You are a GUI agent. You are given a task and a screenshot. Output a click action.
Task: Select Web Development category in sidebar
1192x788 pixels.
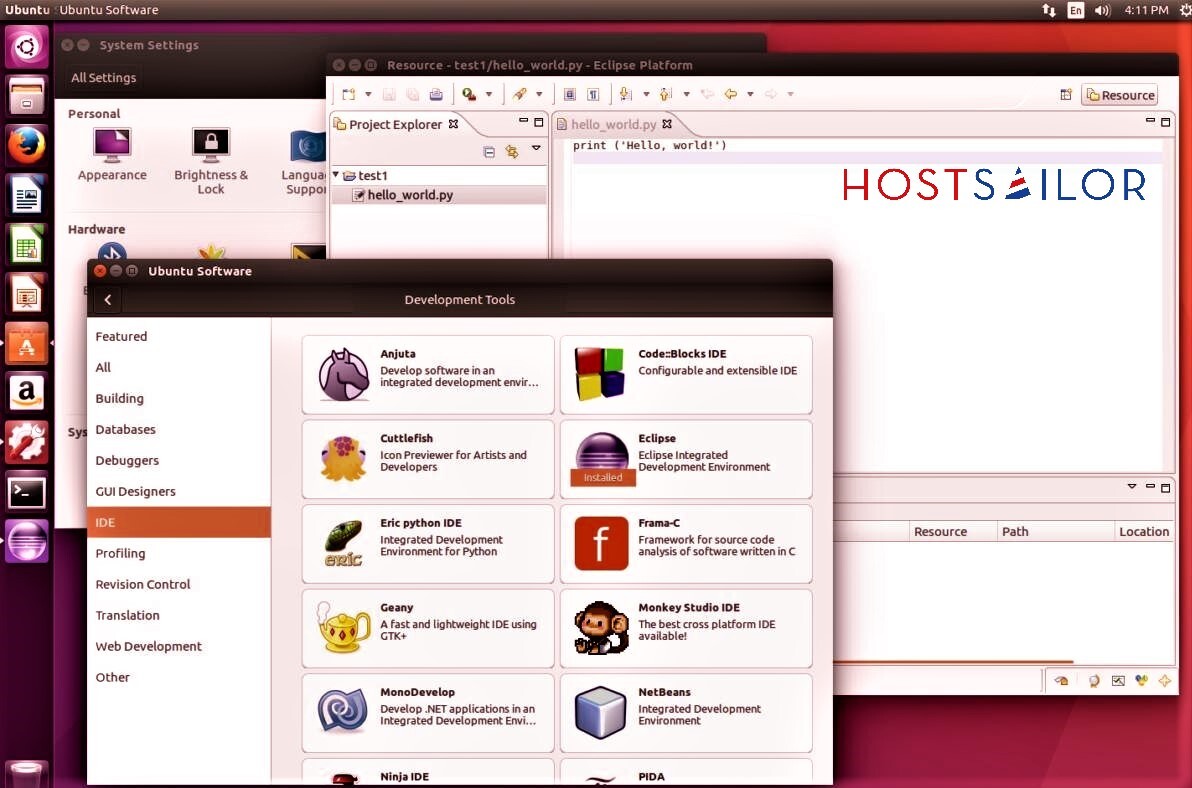tap(149, 646)
